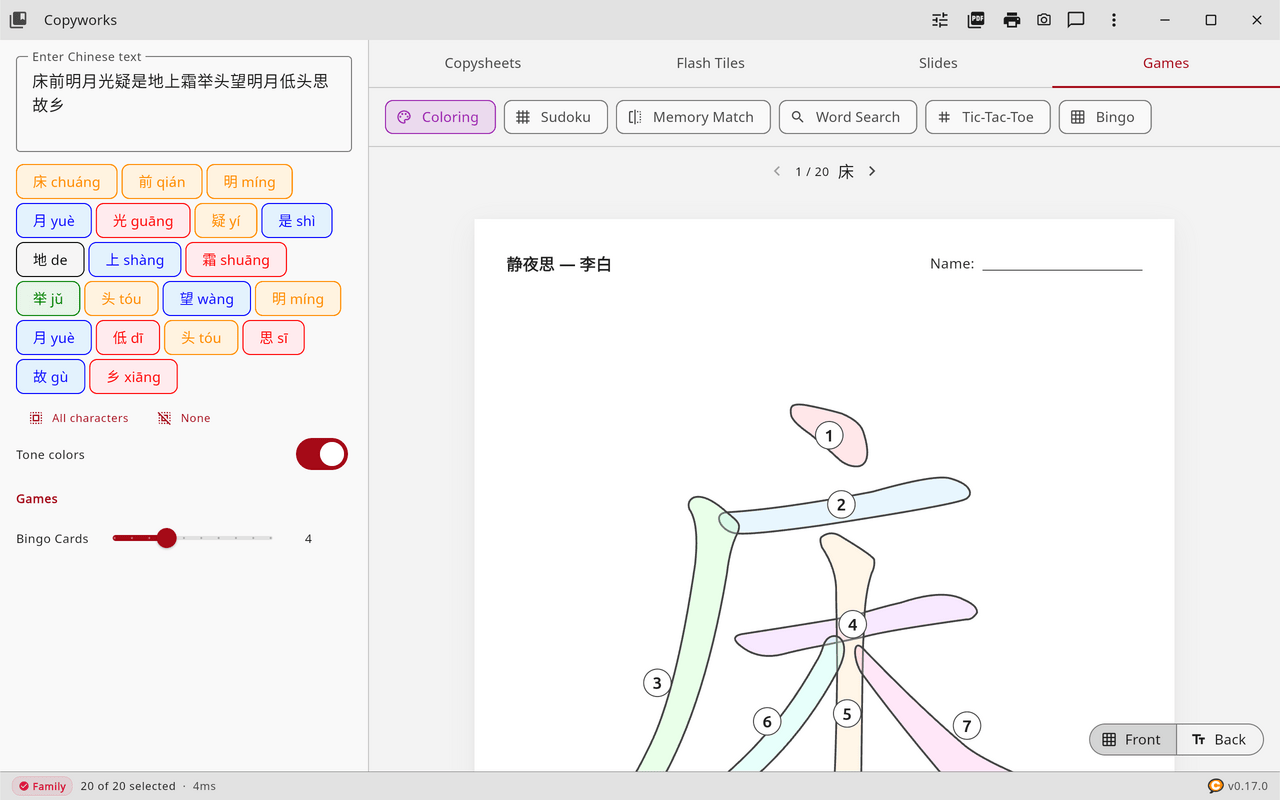
Task: Select the Coloring game chip
Action: tap(440, 117)
